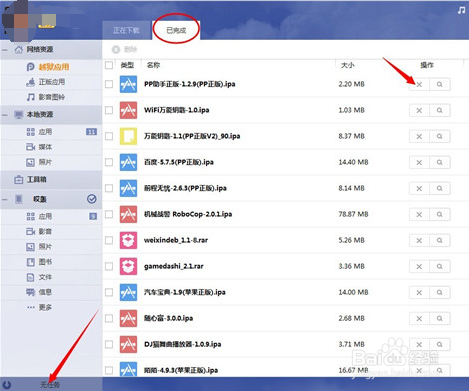This screenshot has height=391, width=469.
Task: Click magnifier icon in 万能钥匙-1.1 row
Action: tap(440, 136)
